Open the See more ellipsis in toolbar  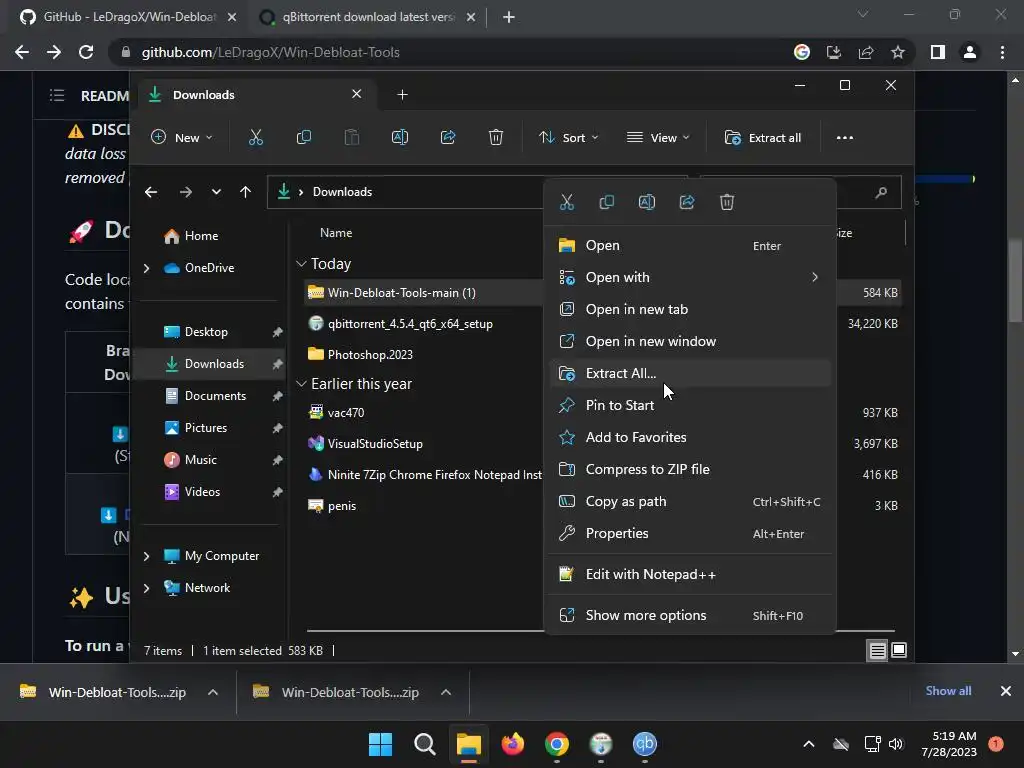[844, 138]
